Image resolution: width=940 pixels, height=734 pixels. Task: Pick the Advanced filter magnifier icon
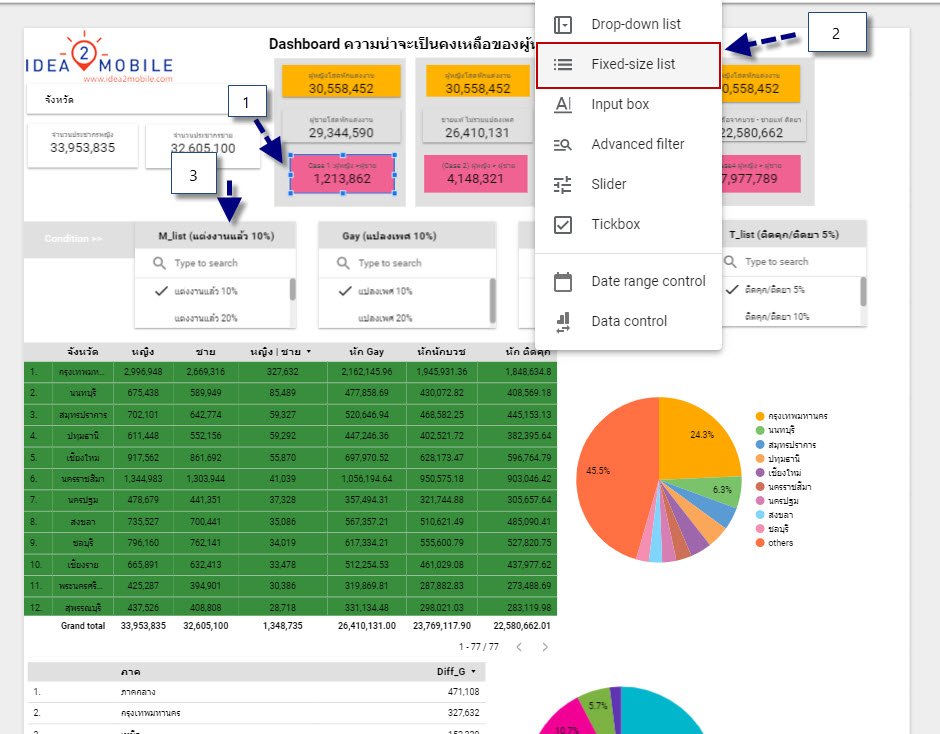562,145
